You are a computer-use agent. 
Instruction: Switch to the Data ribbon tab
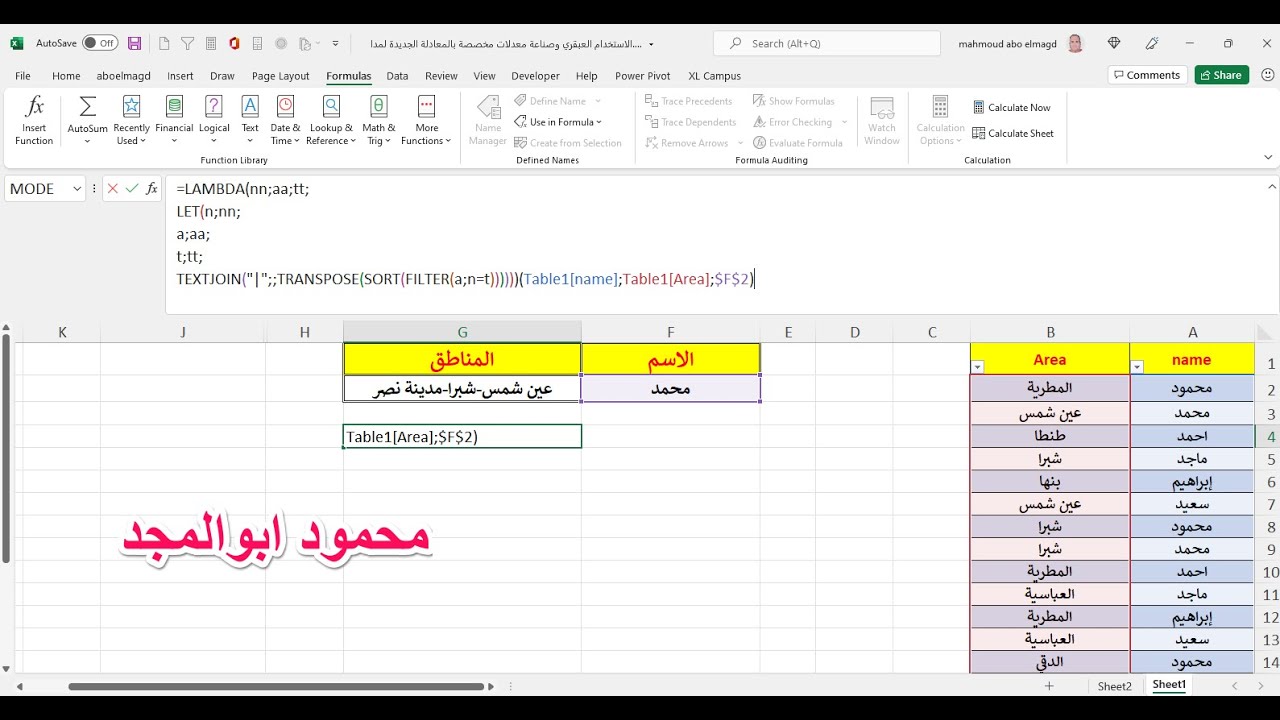(397, 76)
